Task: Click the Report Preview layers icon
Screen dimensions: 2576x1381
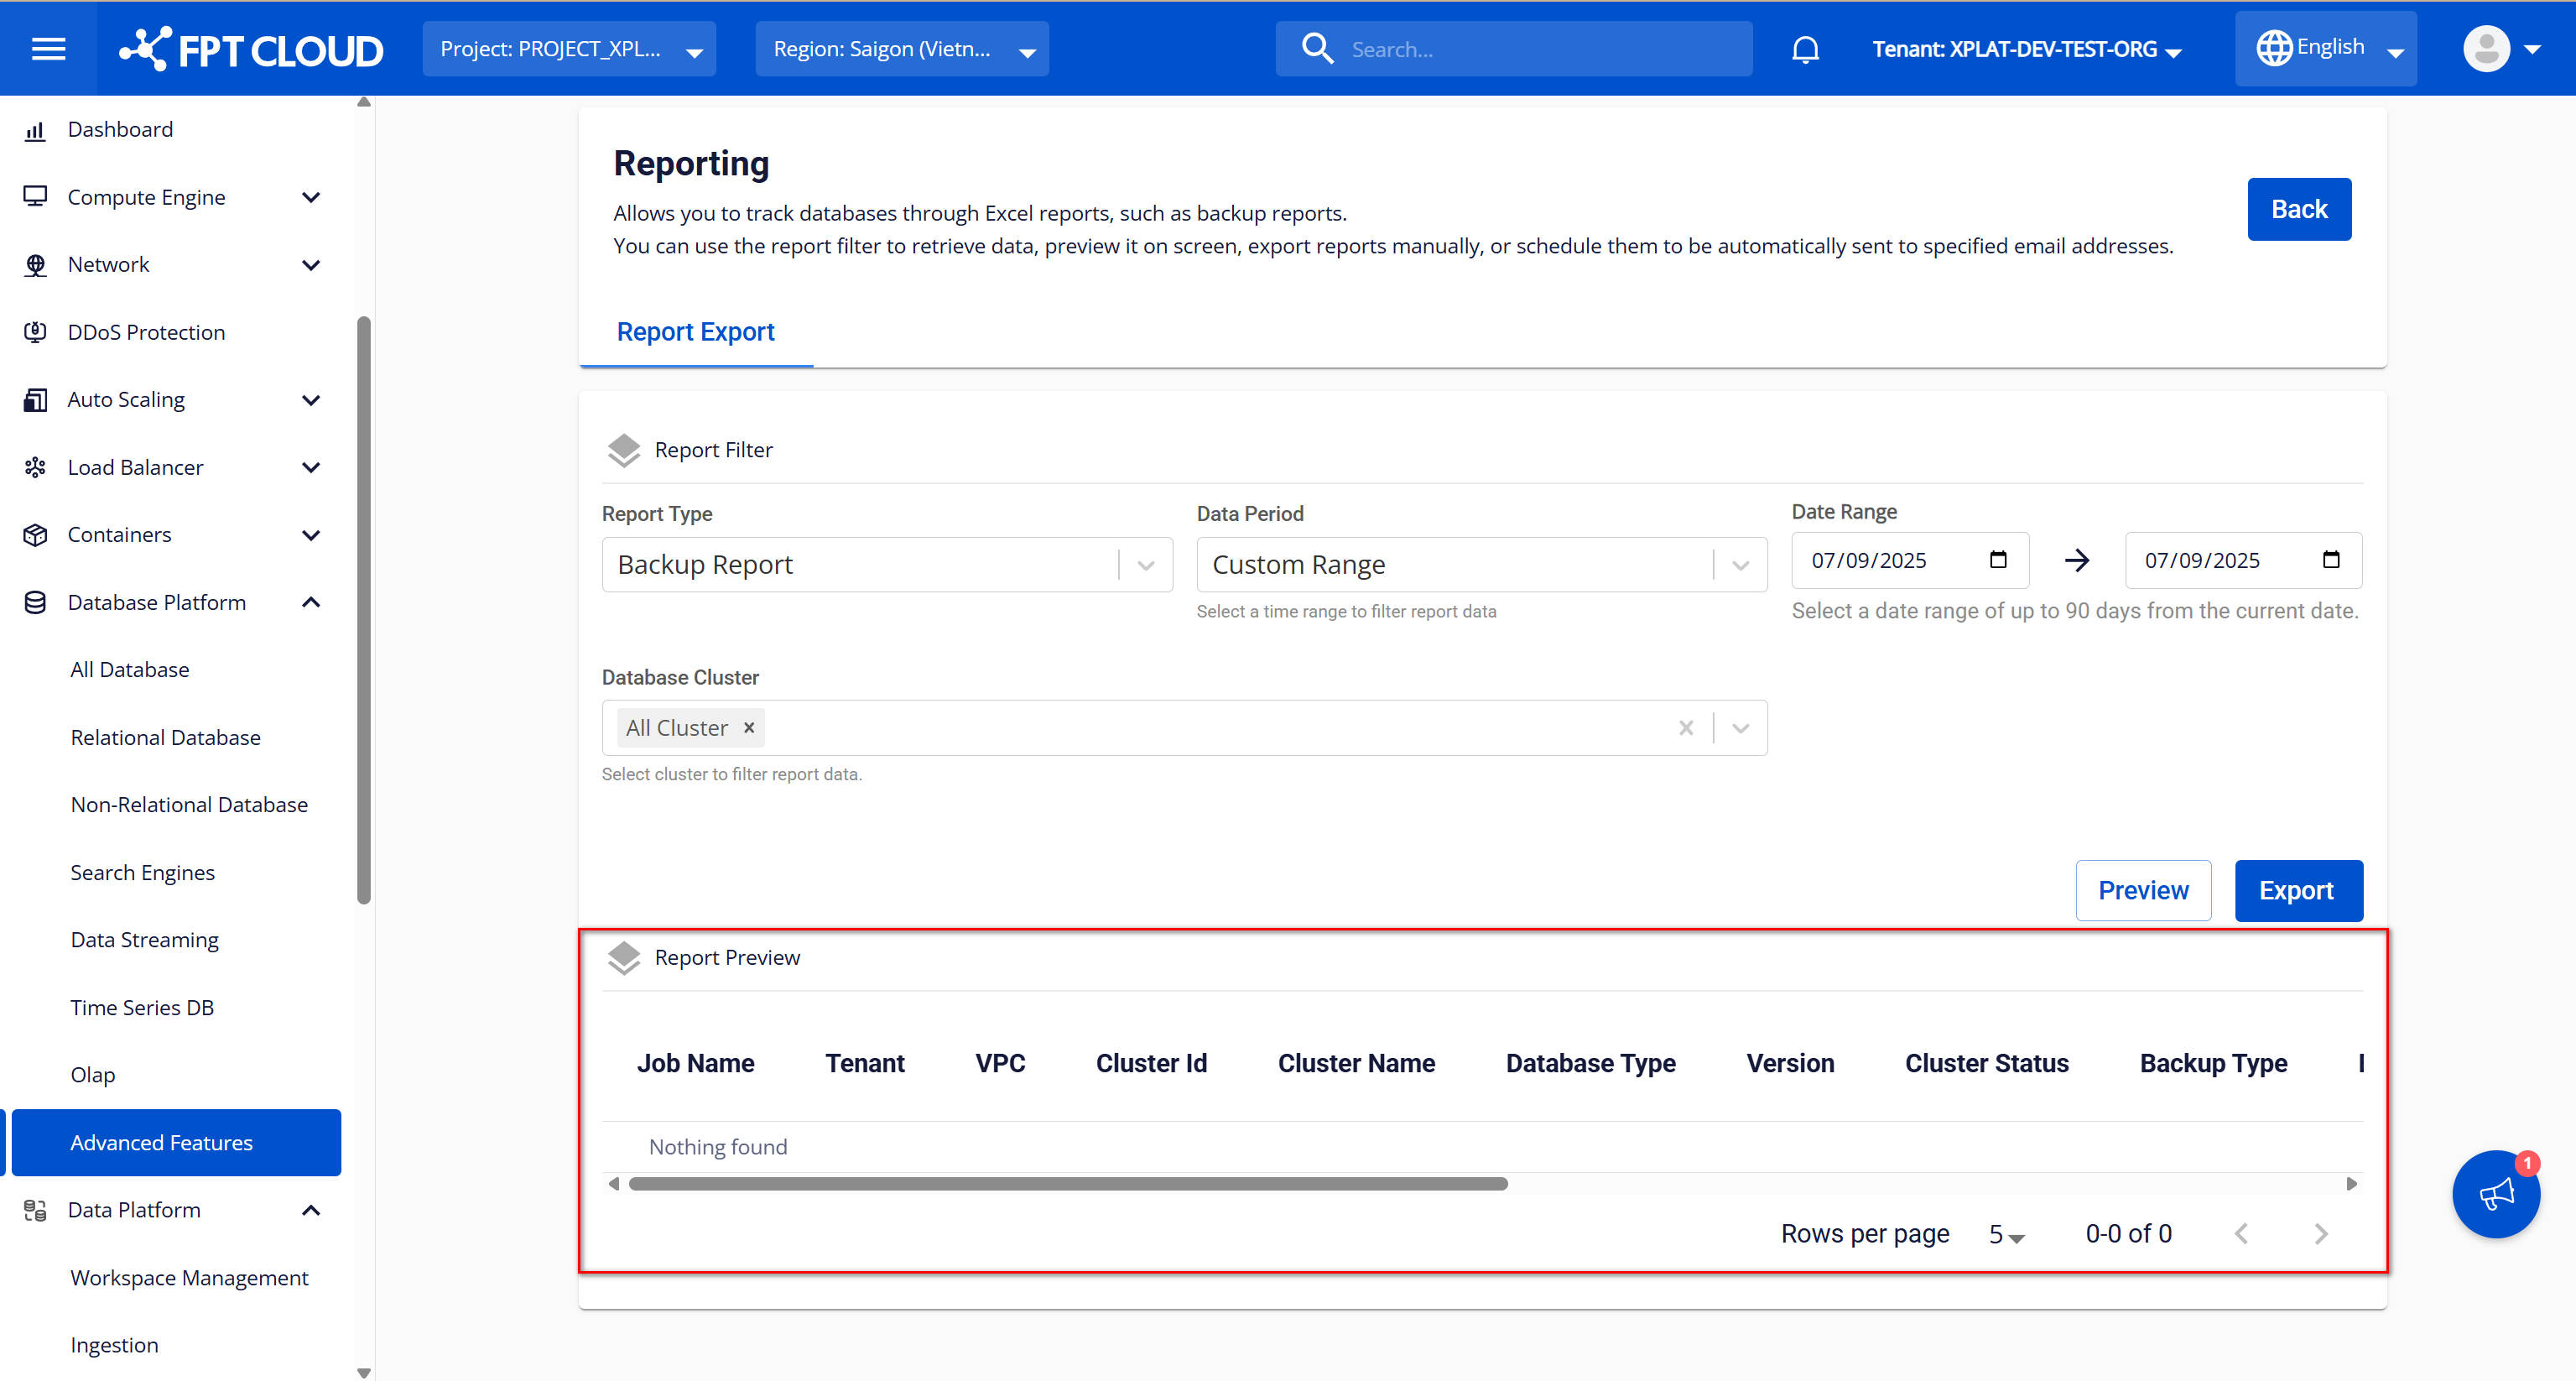Action: [624, 958]
